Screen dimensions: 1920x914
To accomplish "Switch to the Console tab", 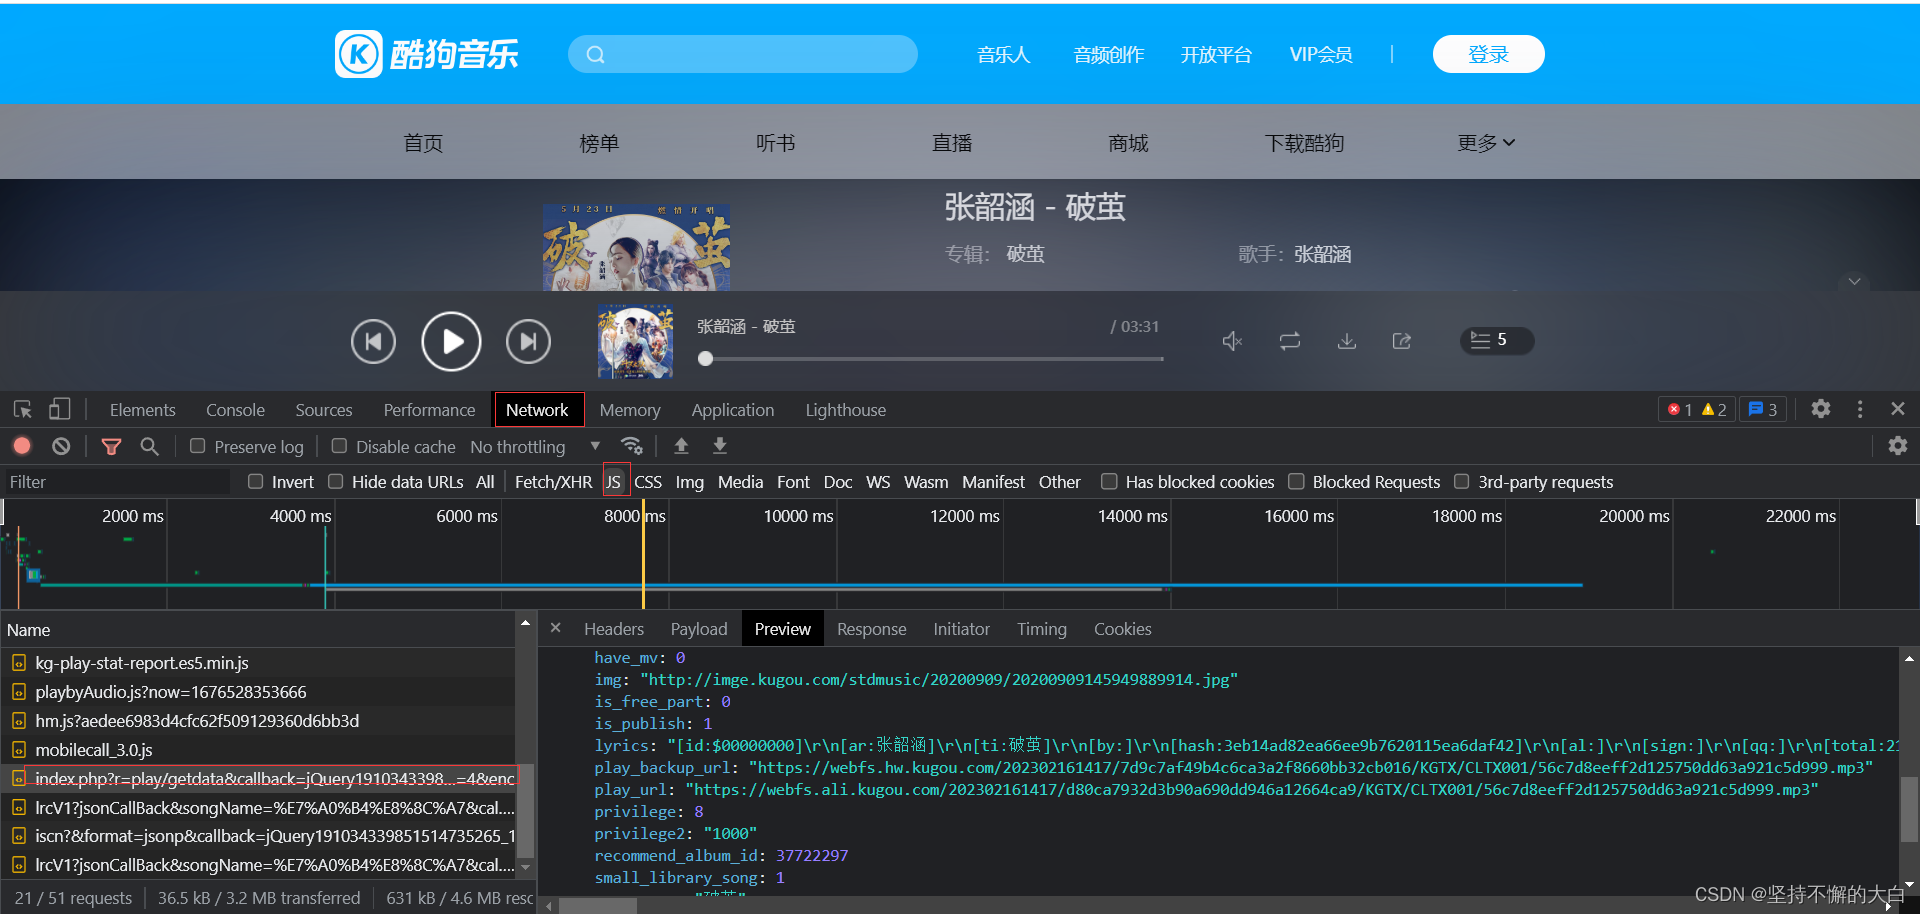I will pos(235,410).
